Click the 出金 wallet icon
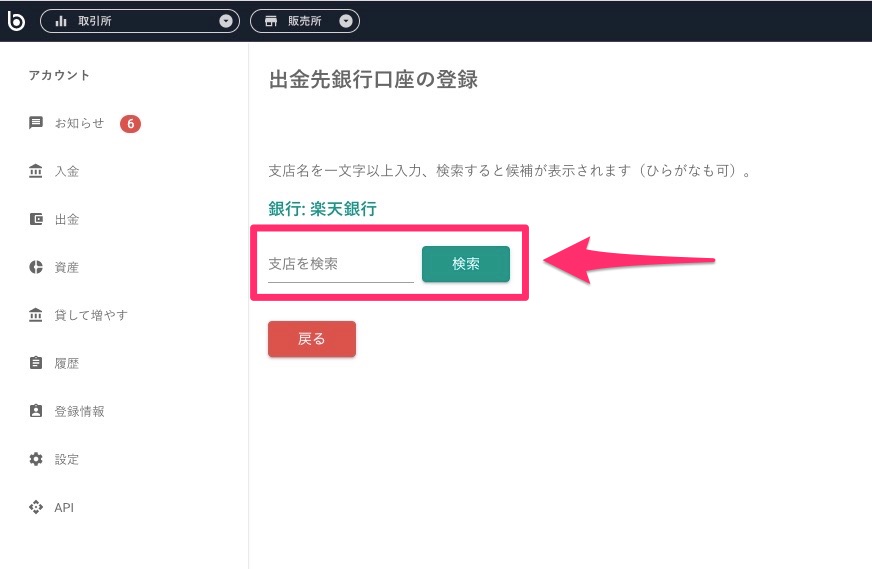The image size is (872, 569). pyautogui.click(x=36, y=219)
